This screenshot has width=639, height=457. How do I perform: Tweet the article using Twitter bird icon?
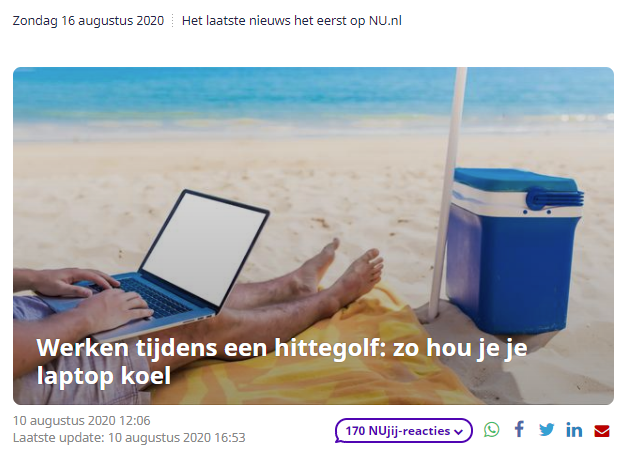coord(546,430)
